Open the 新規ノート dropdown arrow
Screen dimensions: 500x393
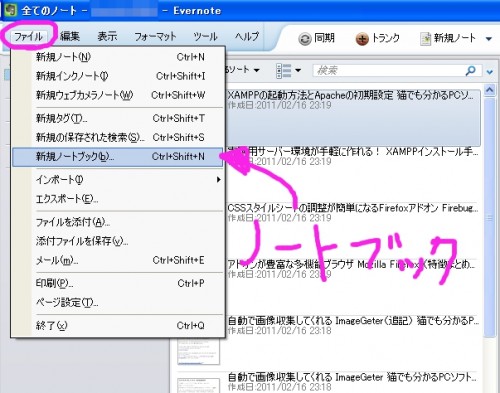pyautogui.click(x=489, y=39)
